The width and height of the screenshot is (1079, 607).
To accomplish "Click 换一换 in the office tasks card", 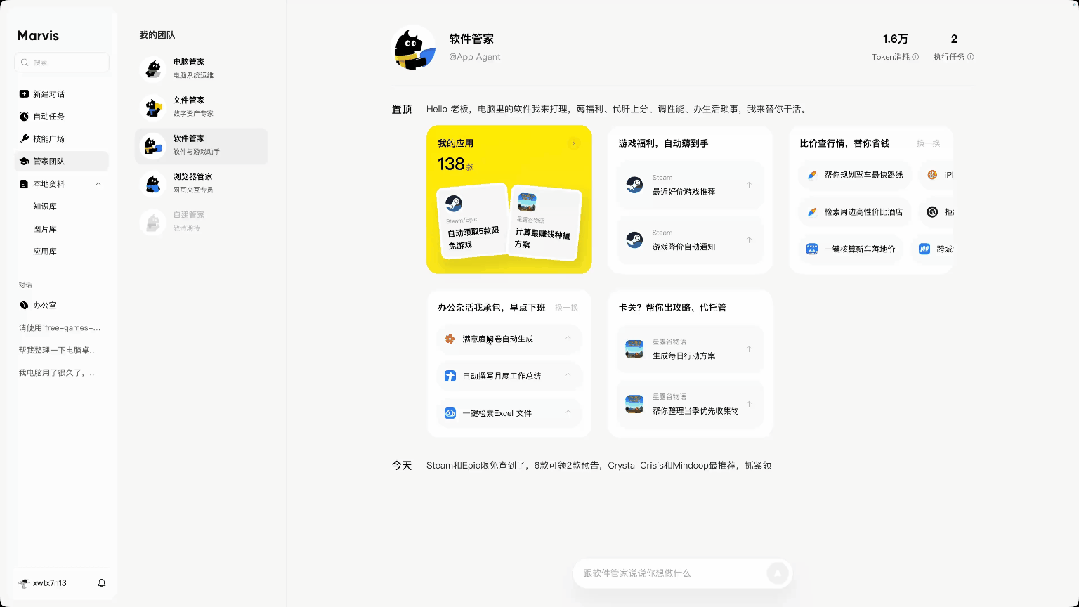I will [x=566, y=308].
